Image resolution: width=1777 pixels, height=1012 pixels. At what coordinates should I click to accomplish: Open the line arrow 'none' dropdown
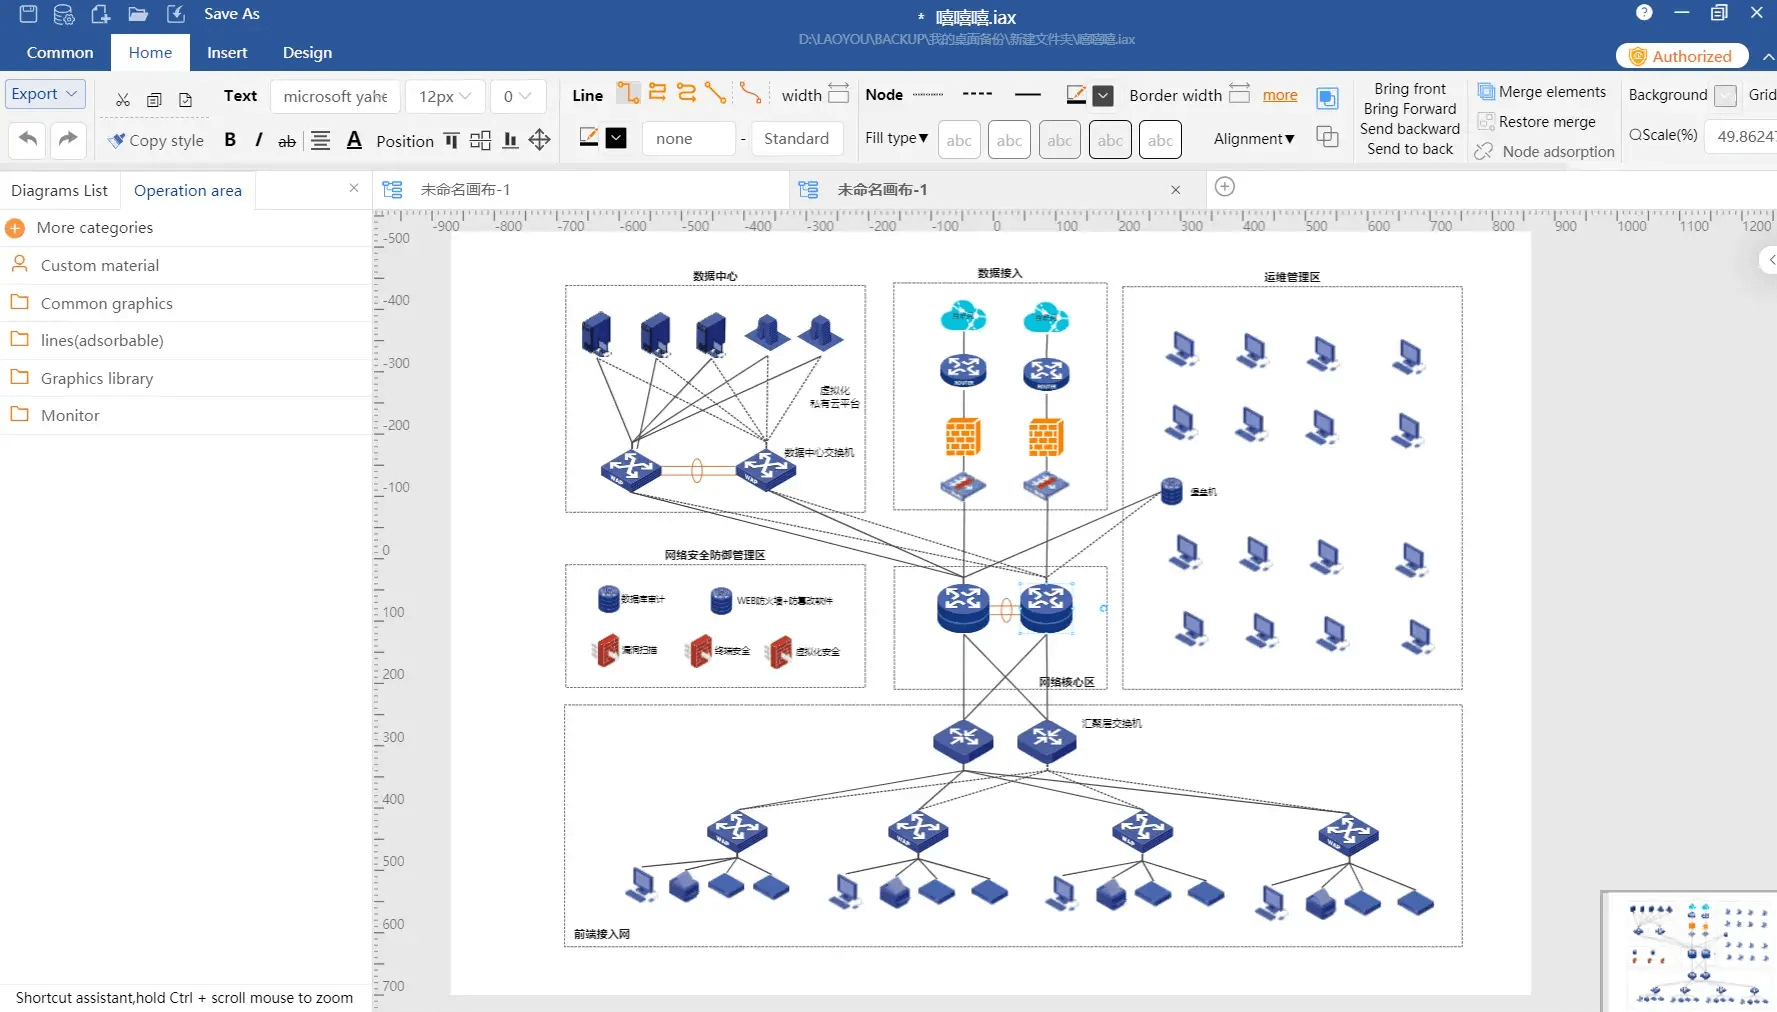point(689,139)
